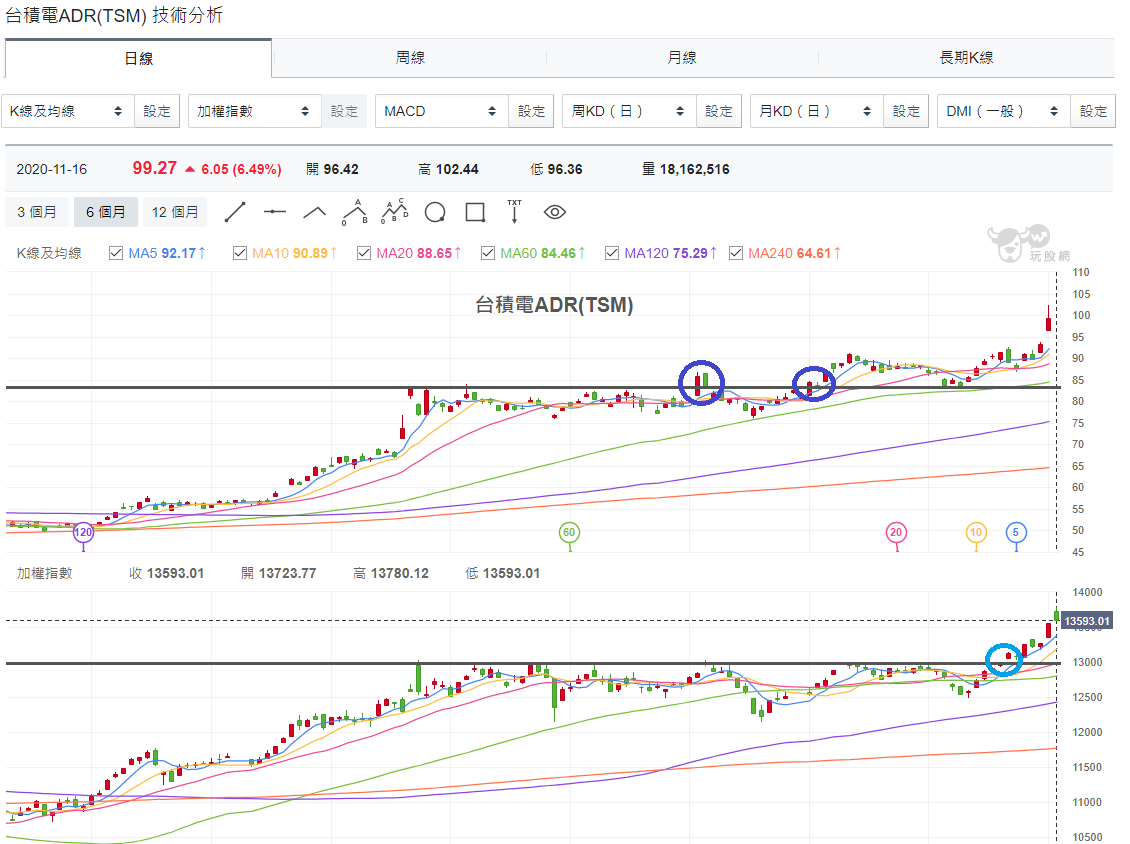
Task: Select the TXT text annotation tool
Action: pyautogui.click(x=515, y=212)
